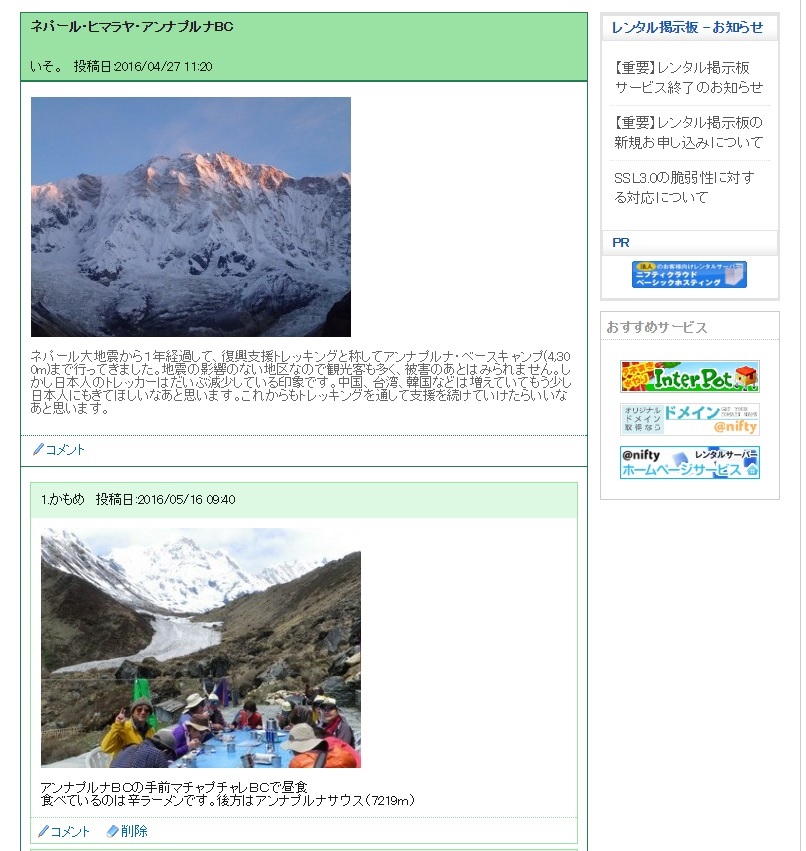Viewport: 806px width, 851px height.
Task: Click the post title ネパール・ヒマラヤ・アンナプルナBC
Action: (132, 26)
